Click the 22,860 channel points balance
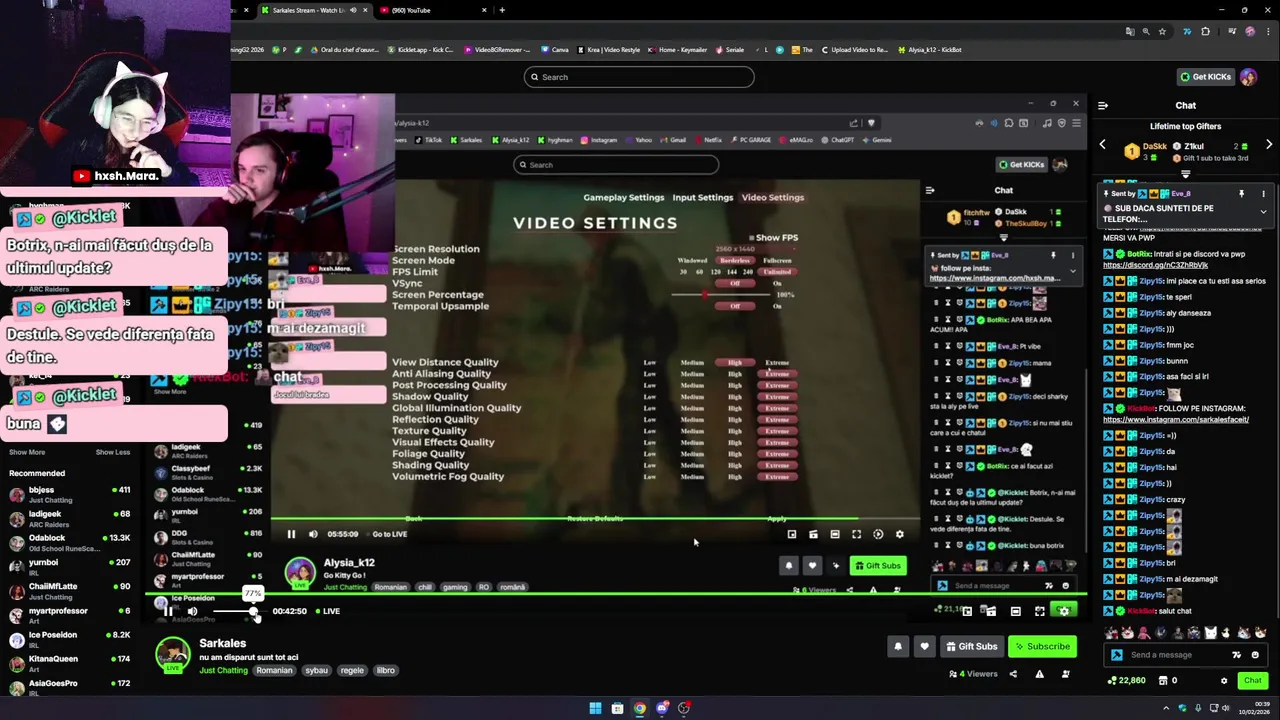1280x720 pixels. tap(1127, 681)
